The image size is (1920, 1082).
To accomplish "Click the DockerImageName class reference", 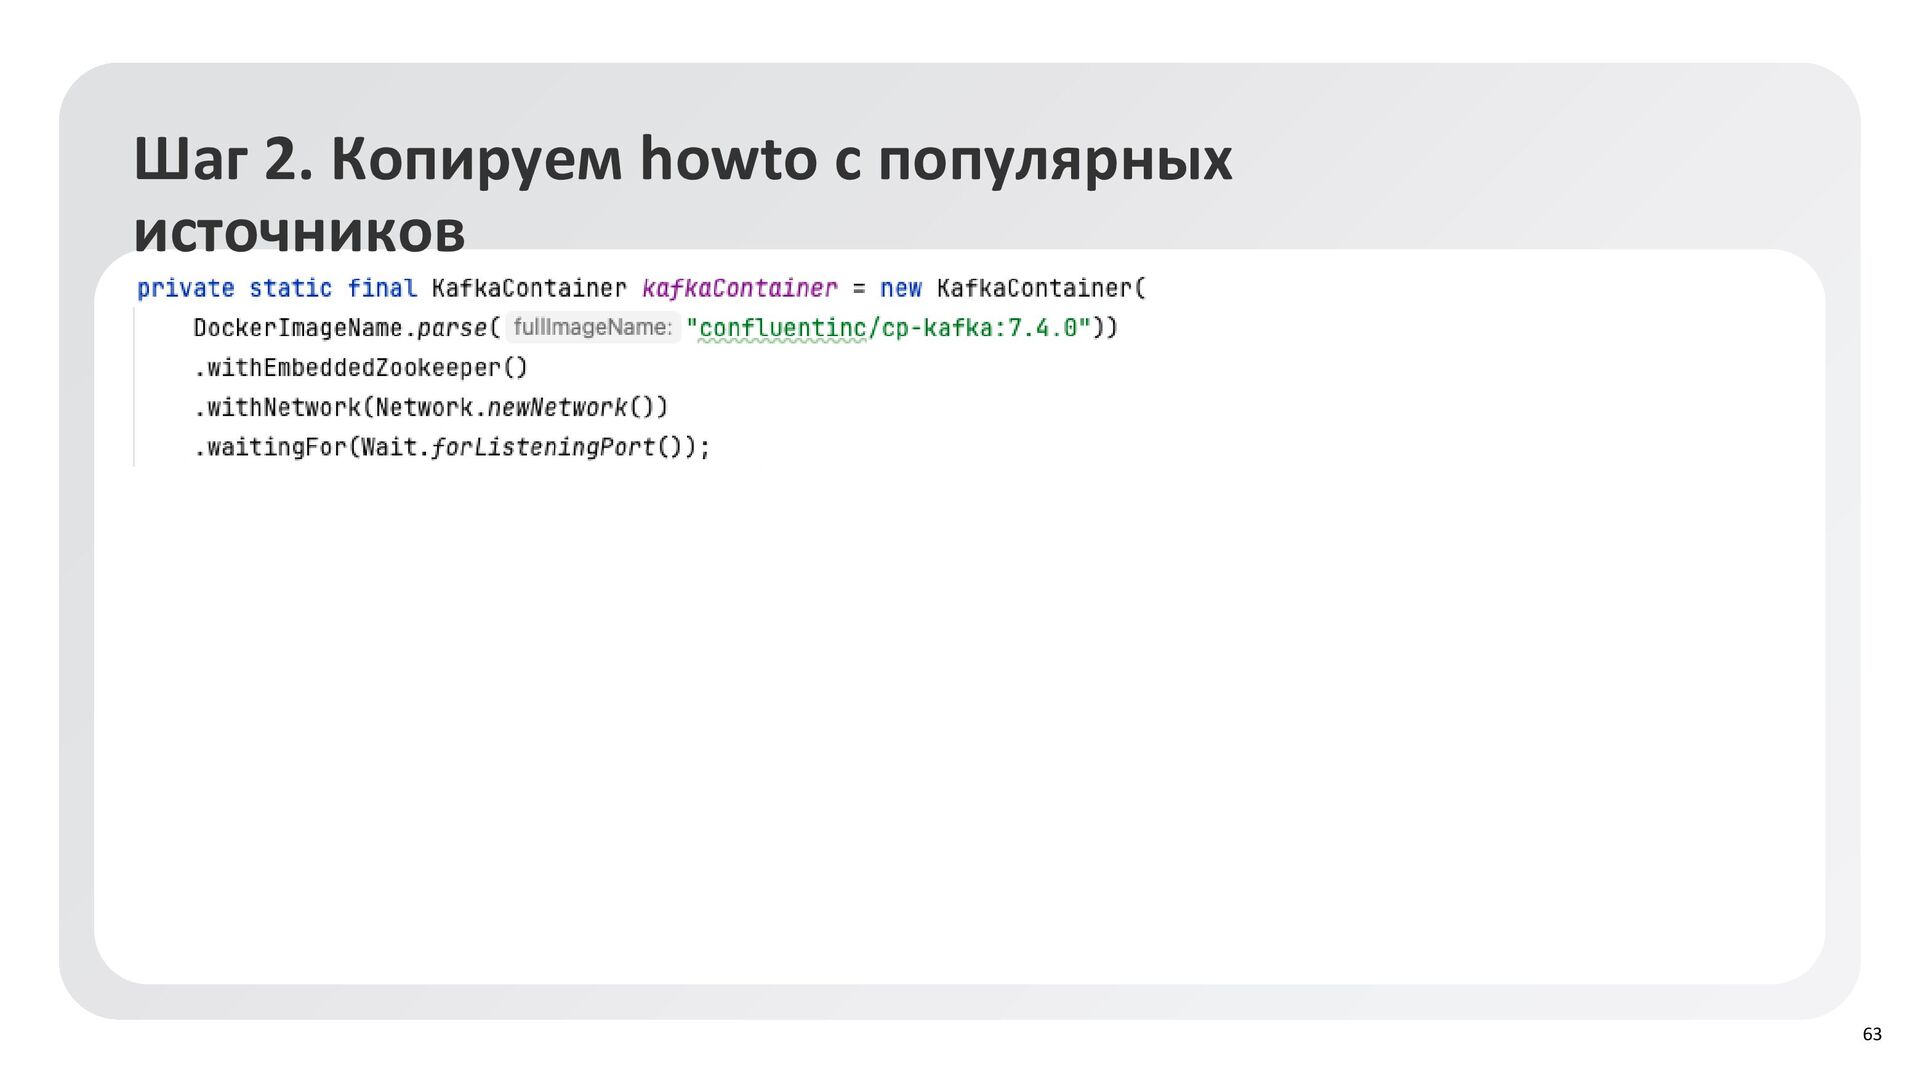I will (x=297, y=328).
